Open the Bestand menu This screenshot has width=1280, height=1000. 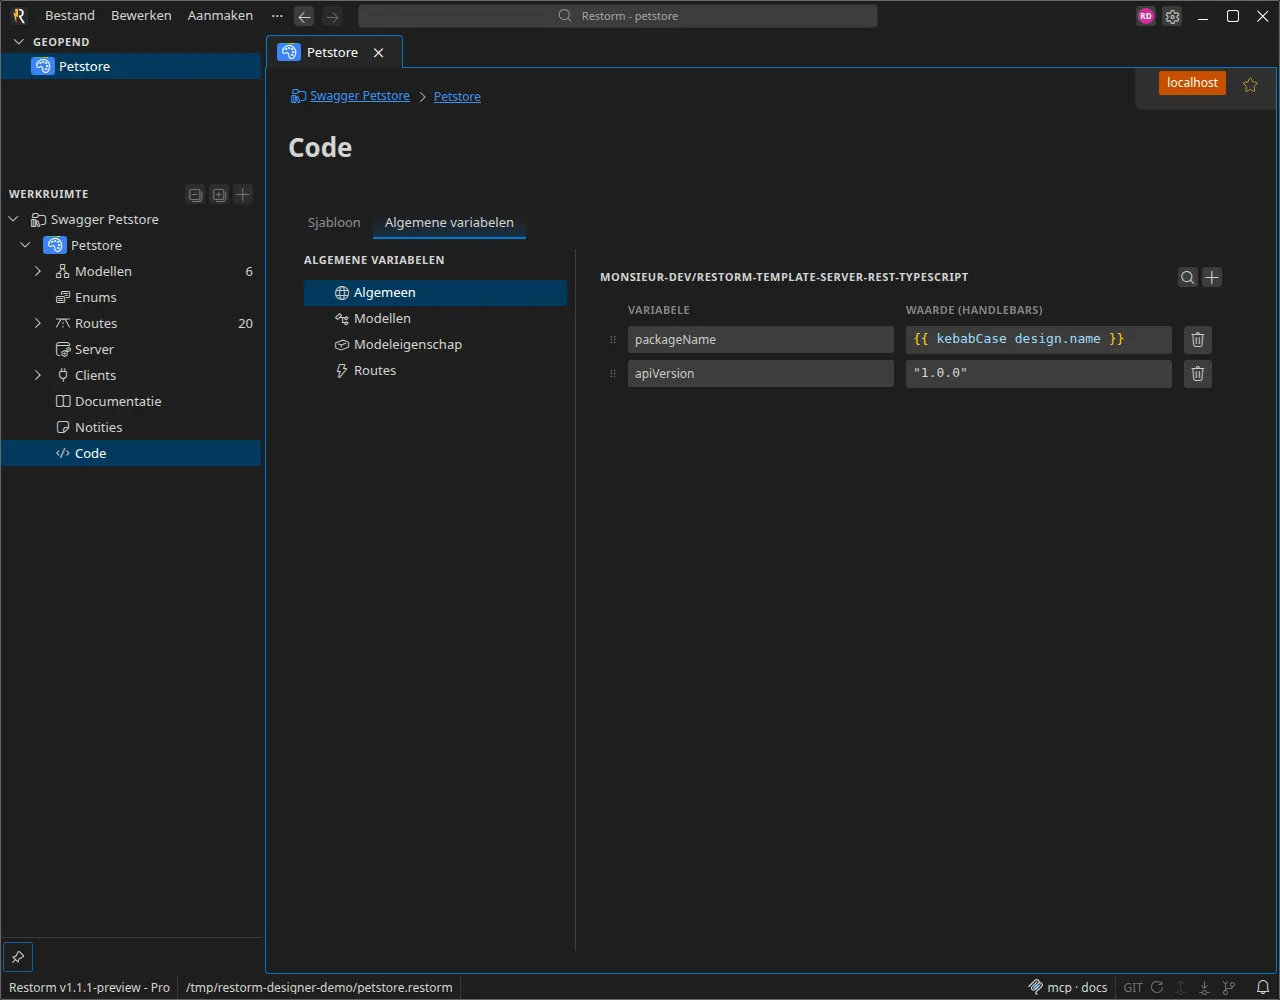click(x=70, y=16)
